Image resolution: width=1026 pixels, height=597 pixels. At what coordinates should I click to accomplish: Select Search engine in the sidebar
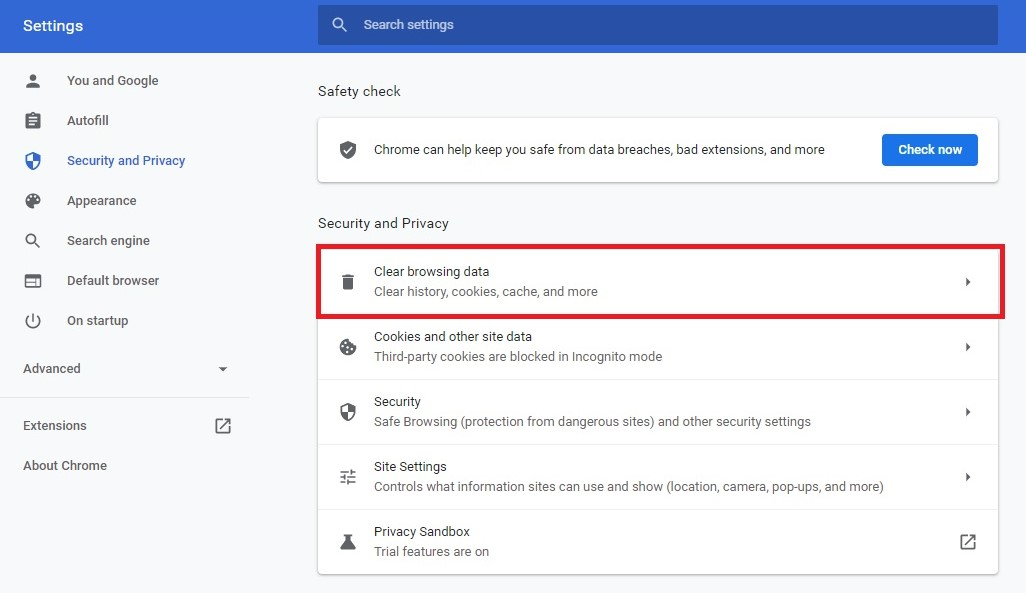[108, 241]
